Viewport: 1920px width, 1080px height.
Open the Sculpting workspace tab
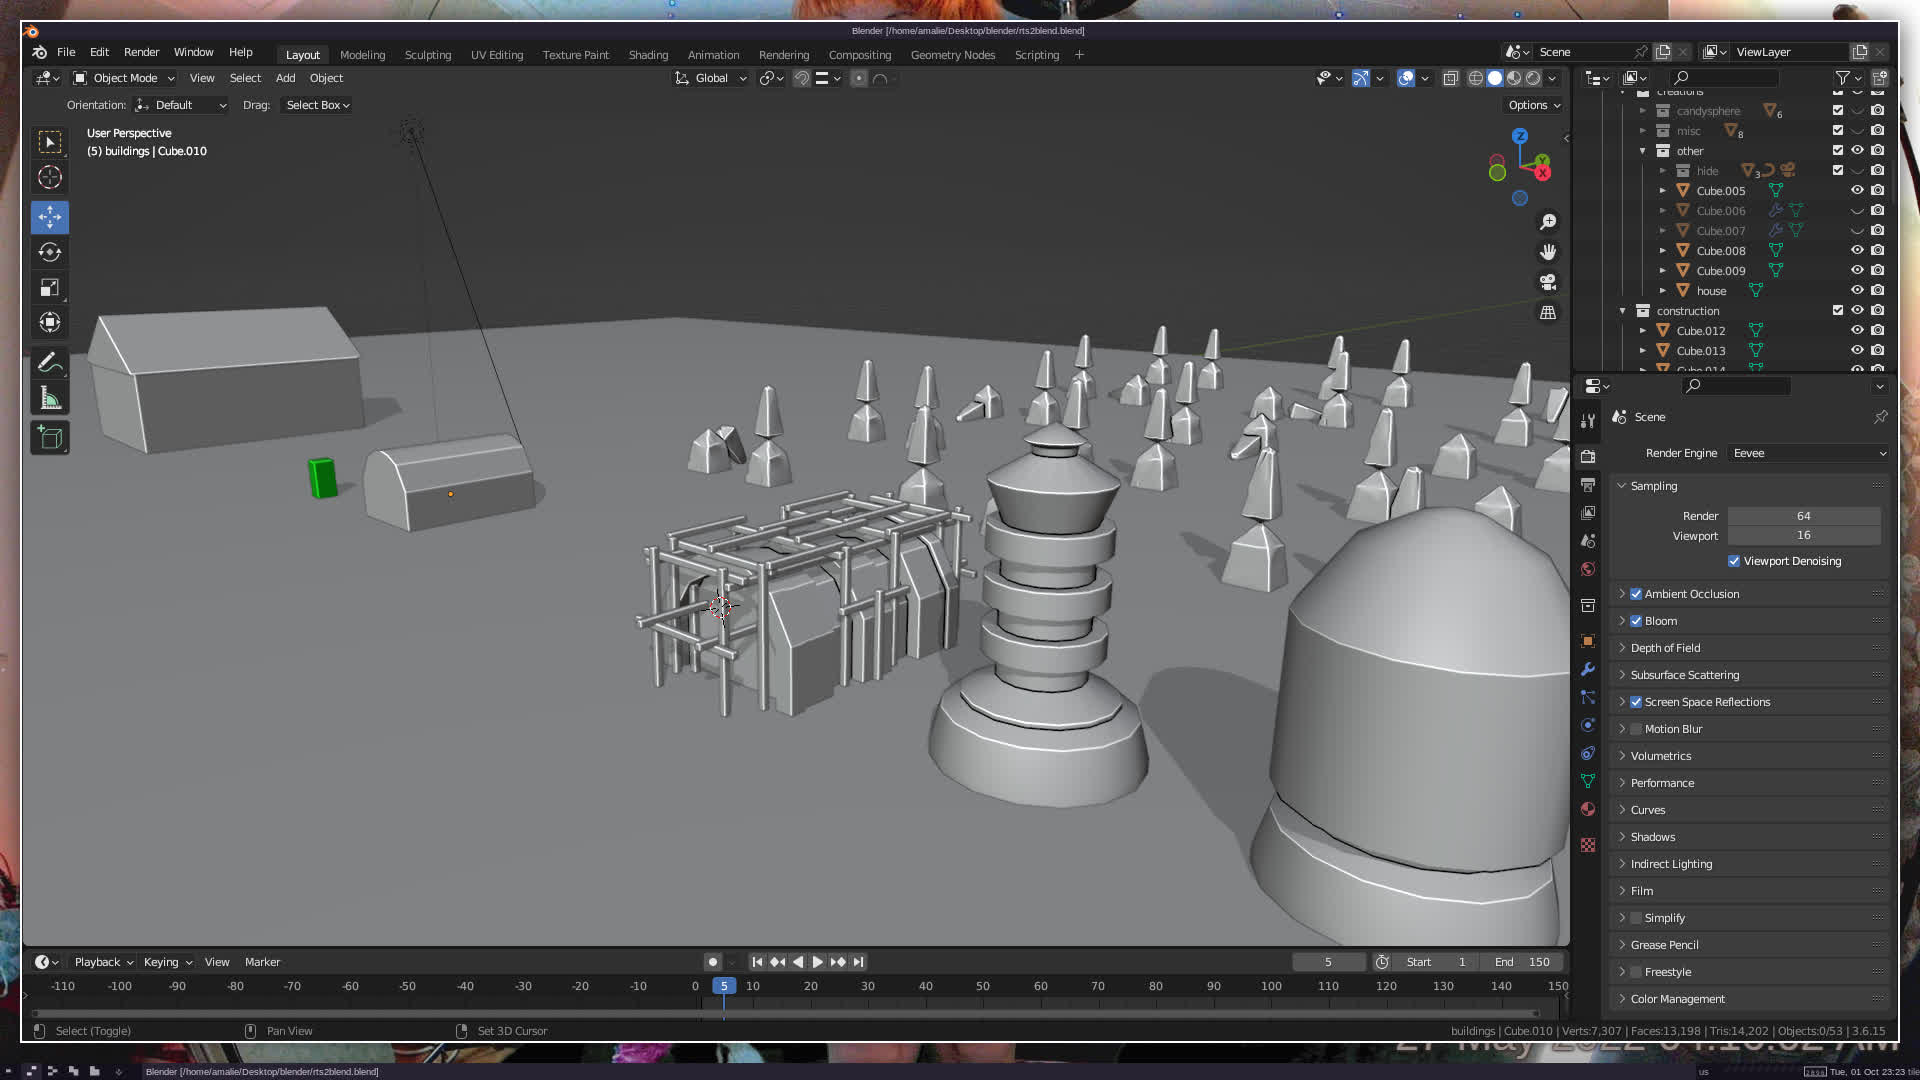[427, 55]
